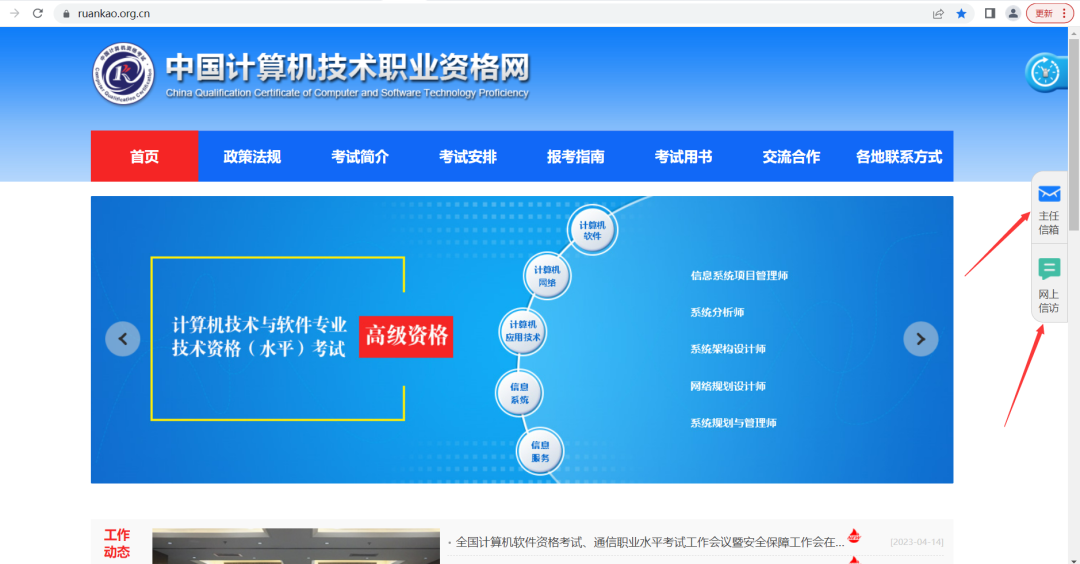Click the browser reload icon
Viewport: 1080px width, 564px height.
pos(38,13)
